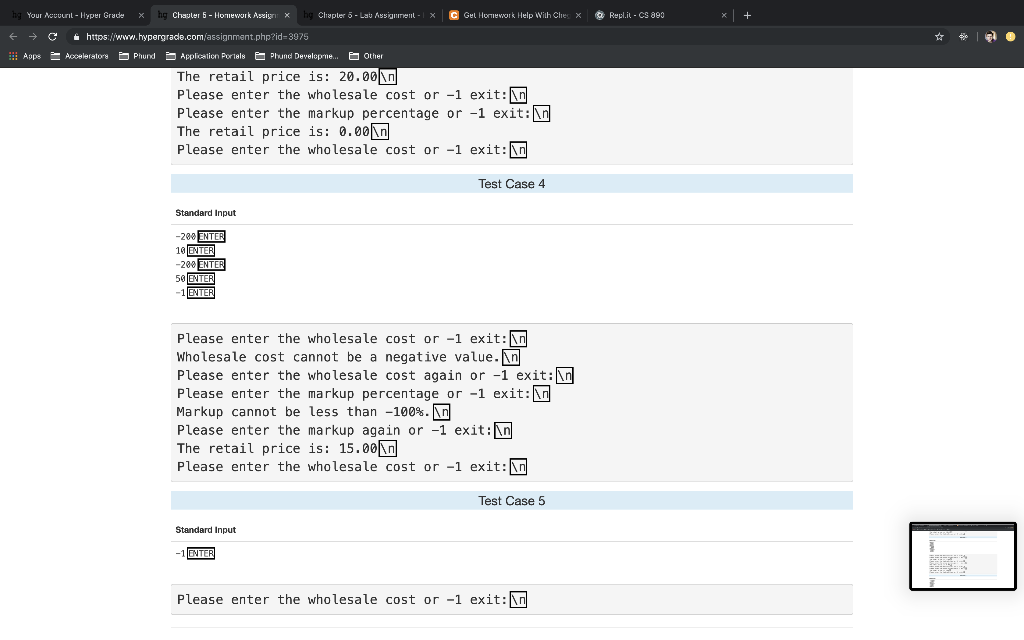This screenshot has height=640, width=1024.
Task: Click the Chegg favicon on its tab
Action: 455,15
